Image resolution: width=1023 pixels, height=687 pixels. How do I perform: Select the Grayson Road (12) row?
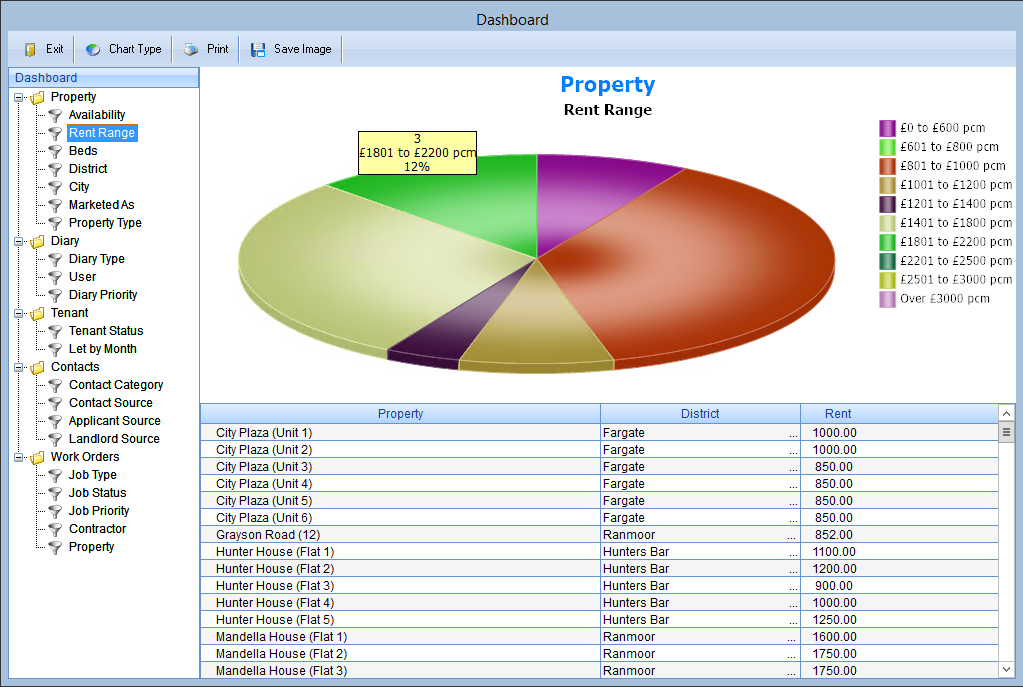click(x=599, y=535)
